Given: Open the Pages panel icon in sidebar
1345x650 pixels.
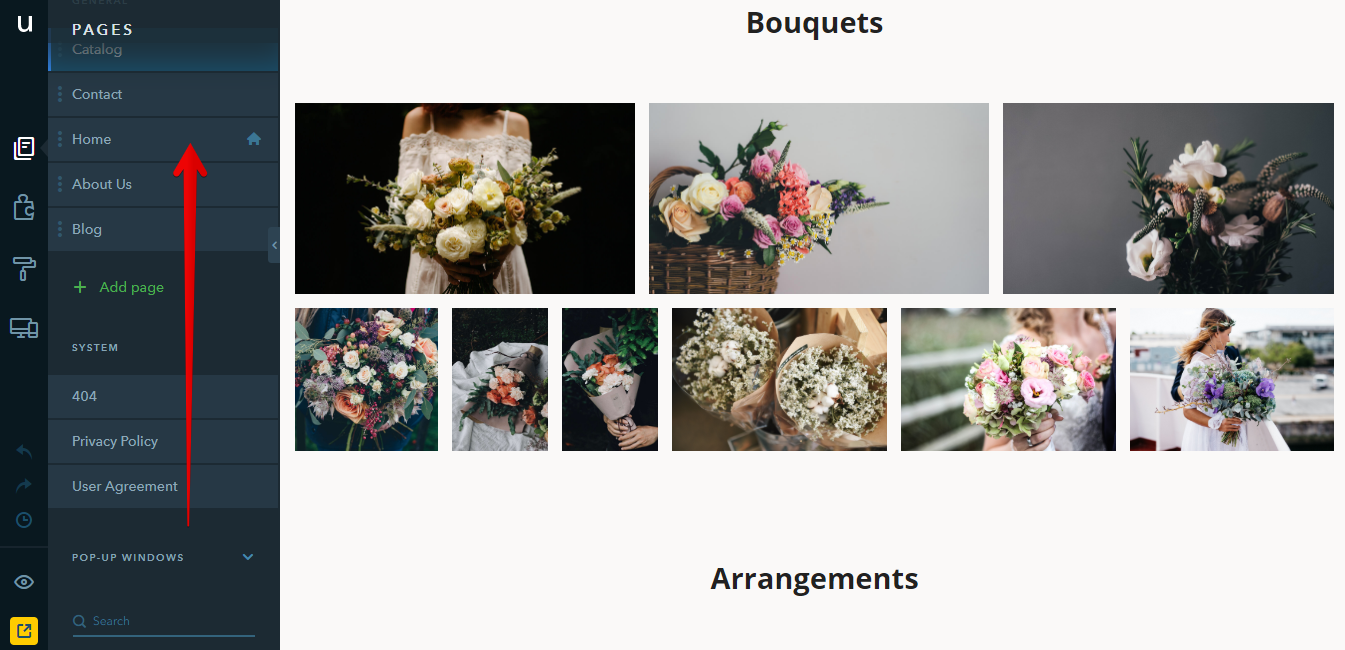Looking at the screenshot, I should point(24,149).
